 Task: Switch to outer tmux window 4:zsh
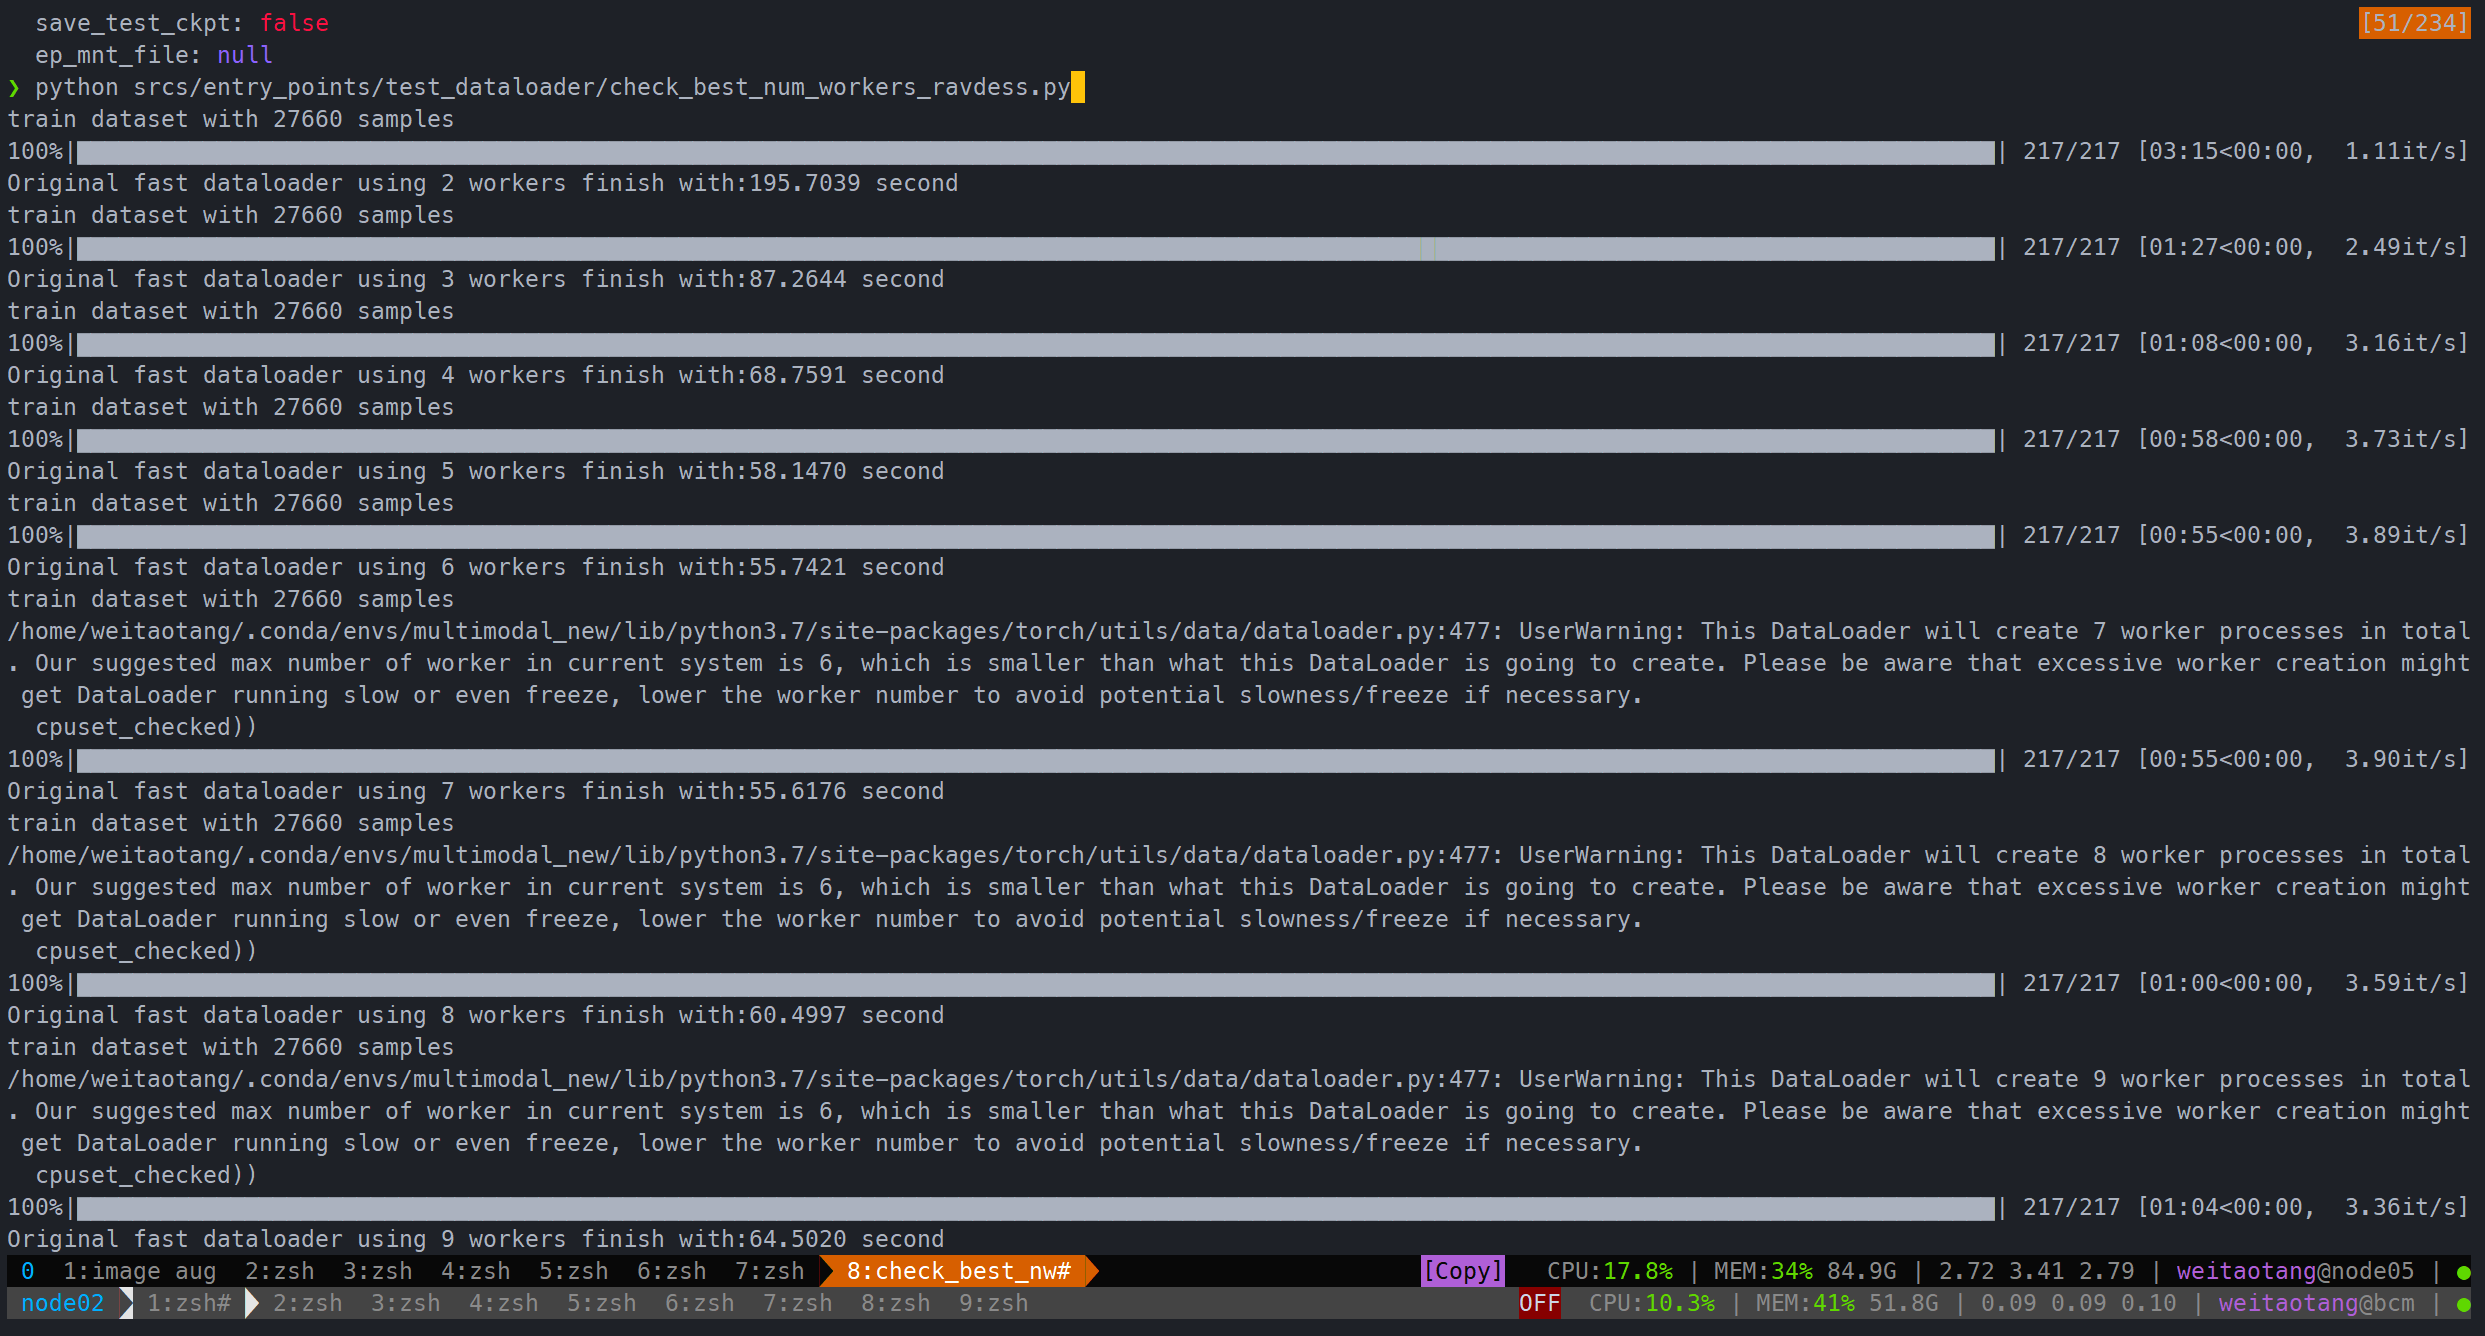click(503, 1303)
